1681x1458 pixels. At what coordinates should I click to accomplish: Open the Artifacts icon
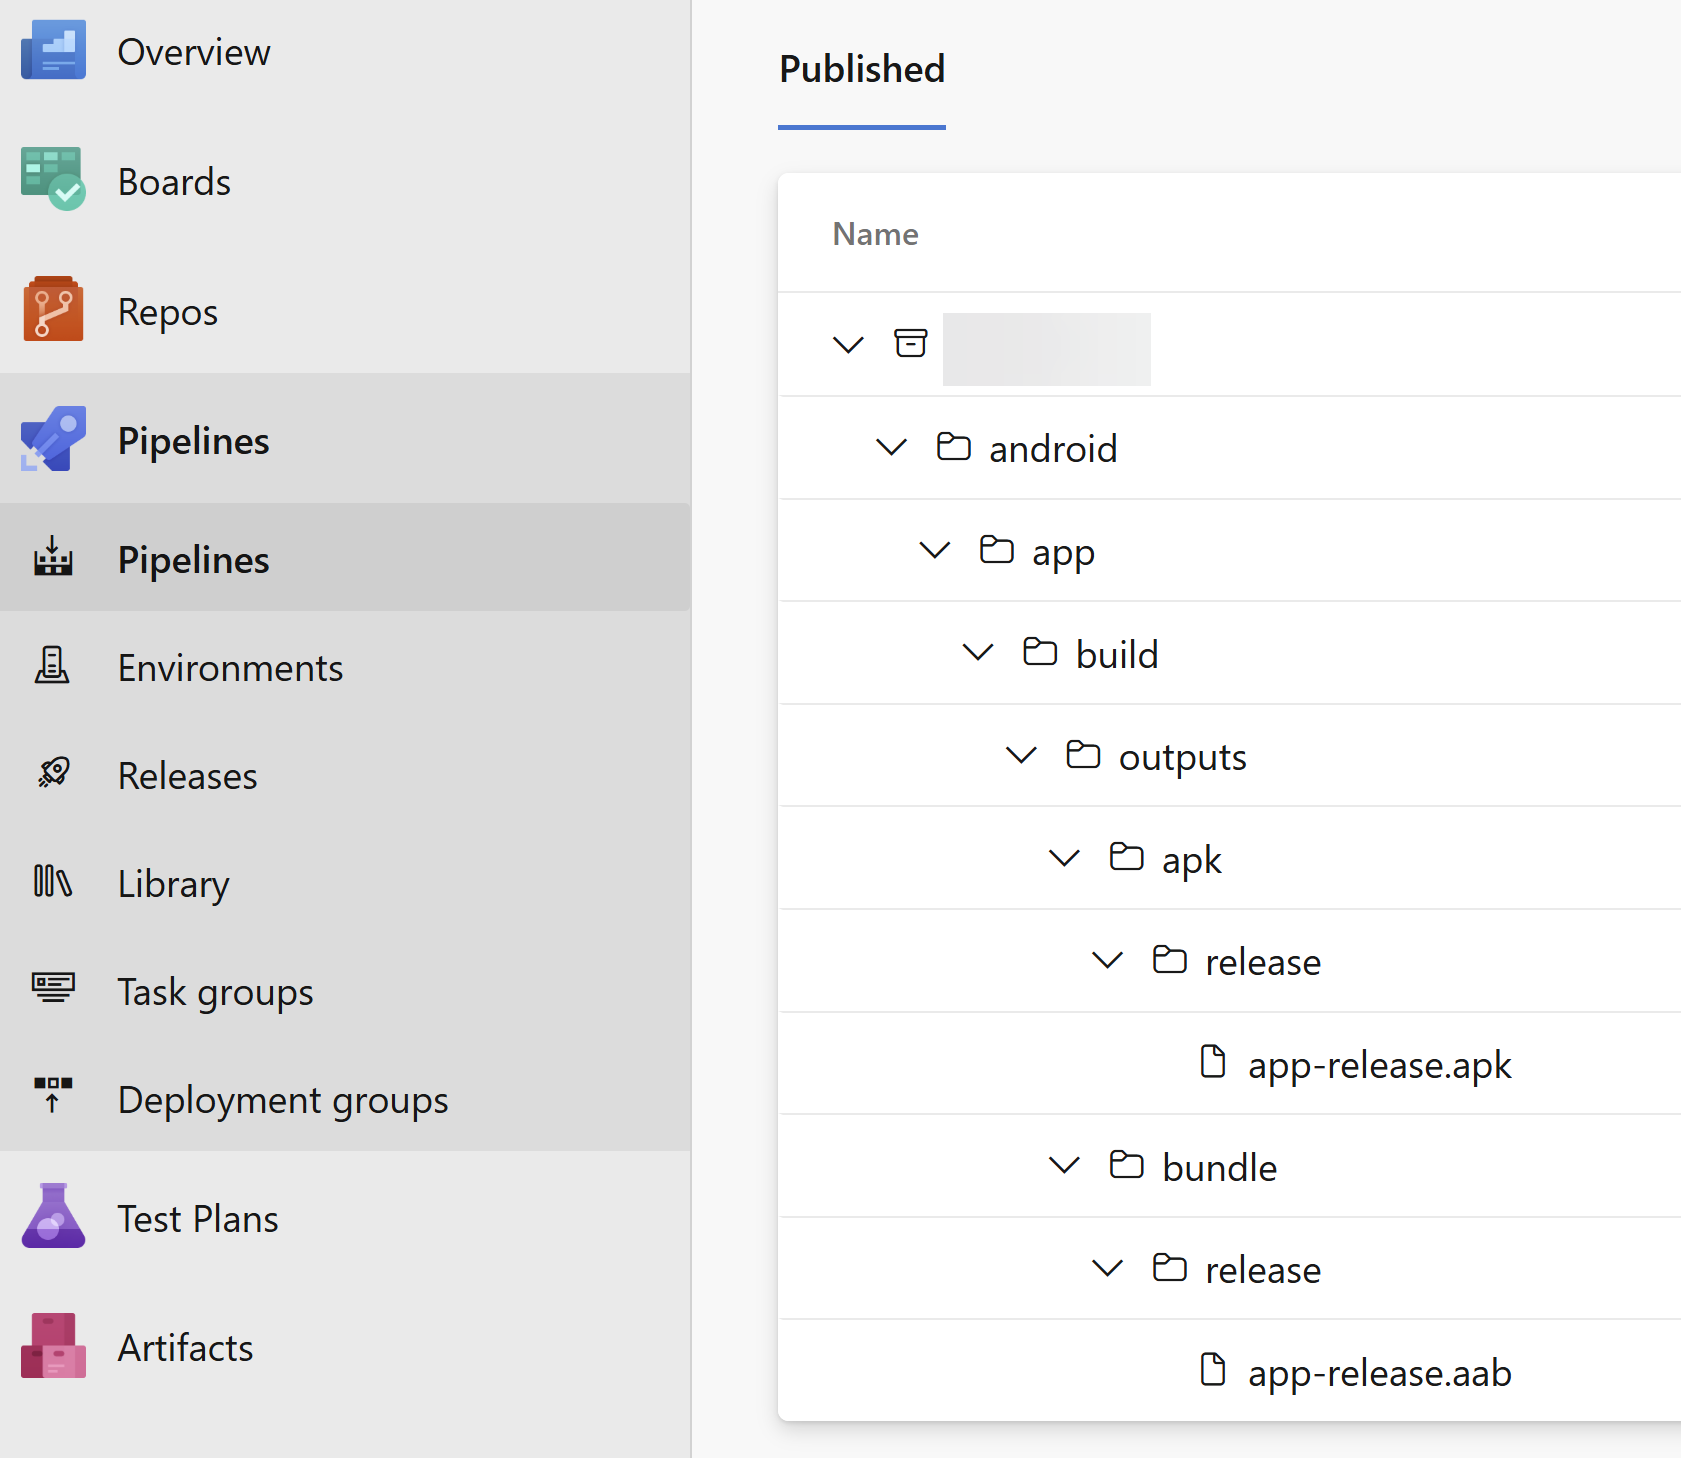point(53,1346)
